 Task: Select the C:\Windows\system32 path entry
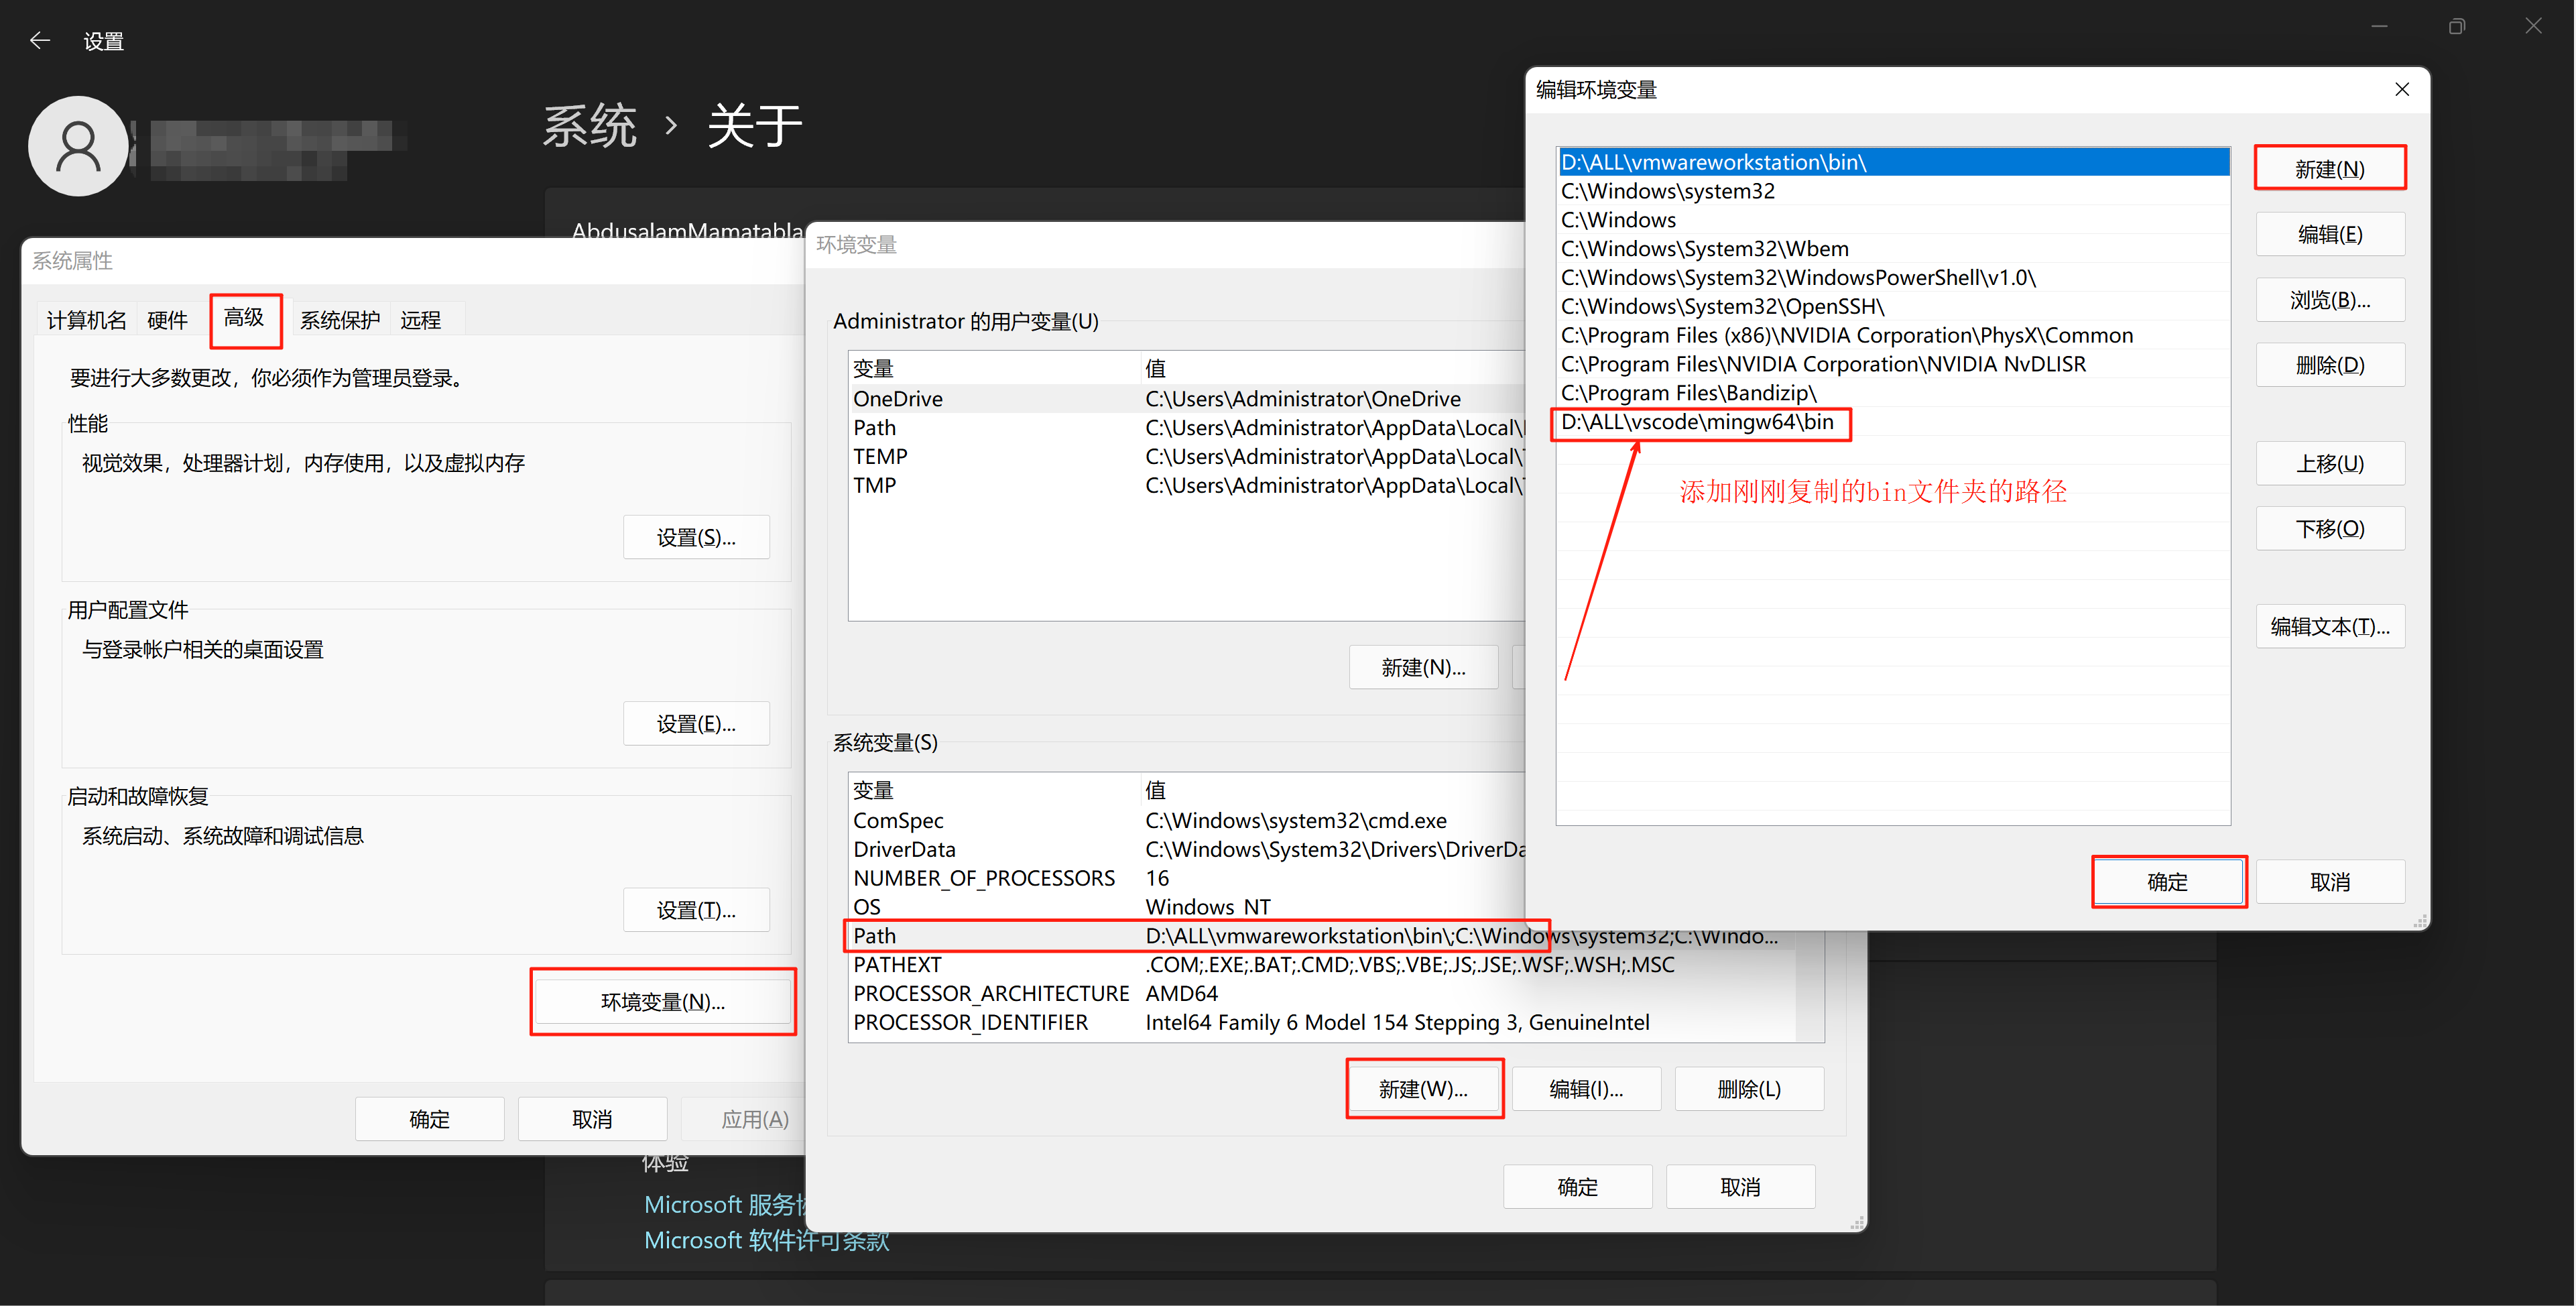[1668, 191]
